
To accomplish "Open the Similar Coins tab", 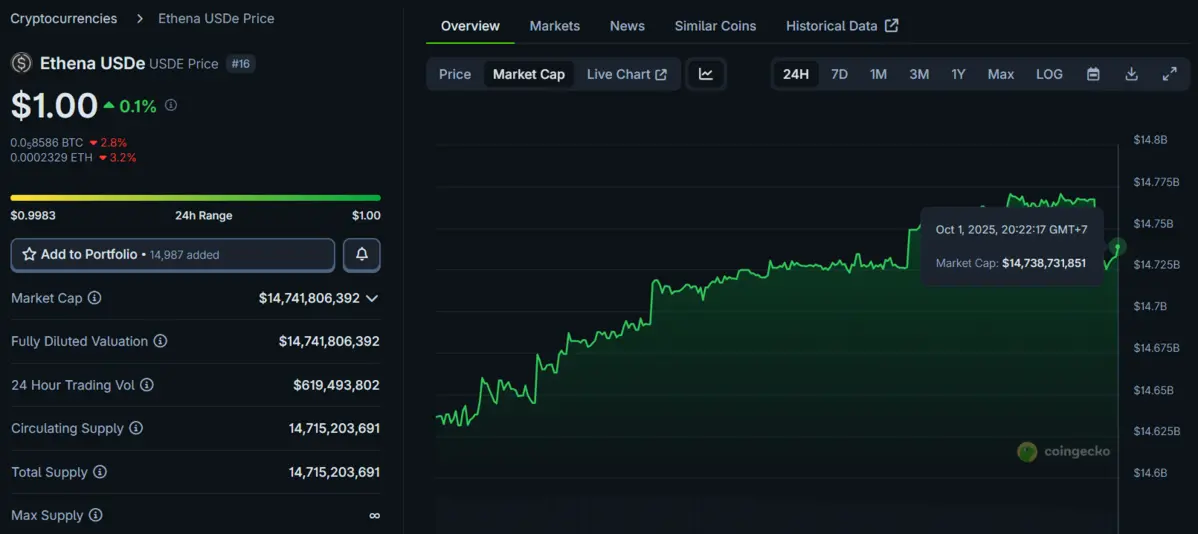I will (x=715, y=26).
